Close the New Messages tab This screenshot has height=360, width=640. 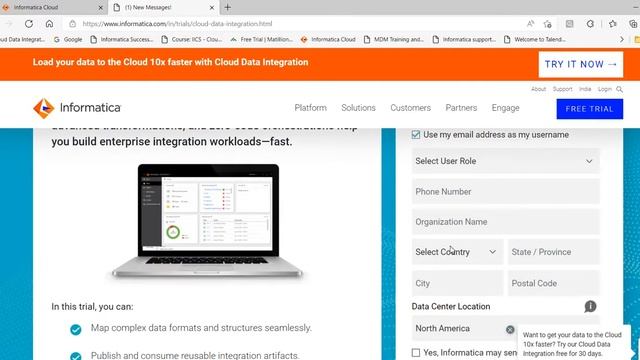point(211,7)
